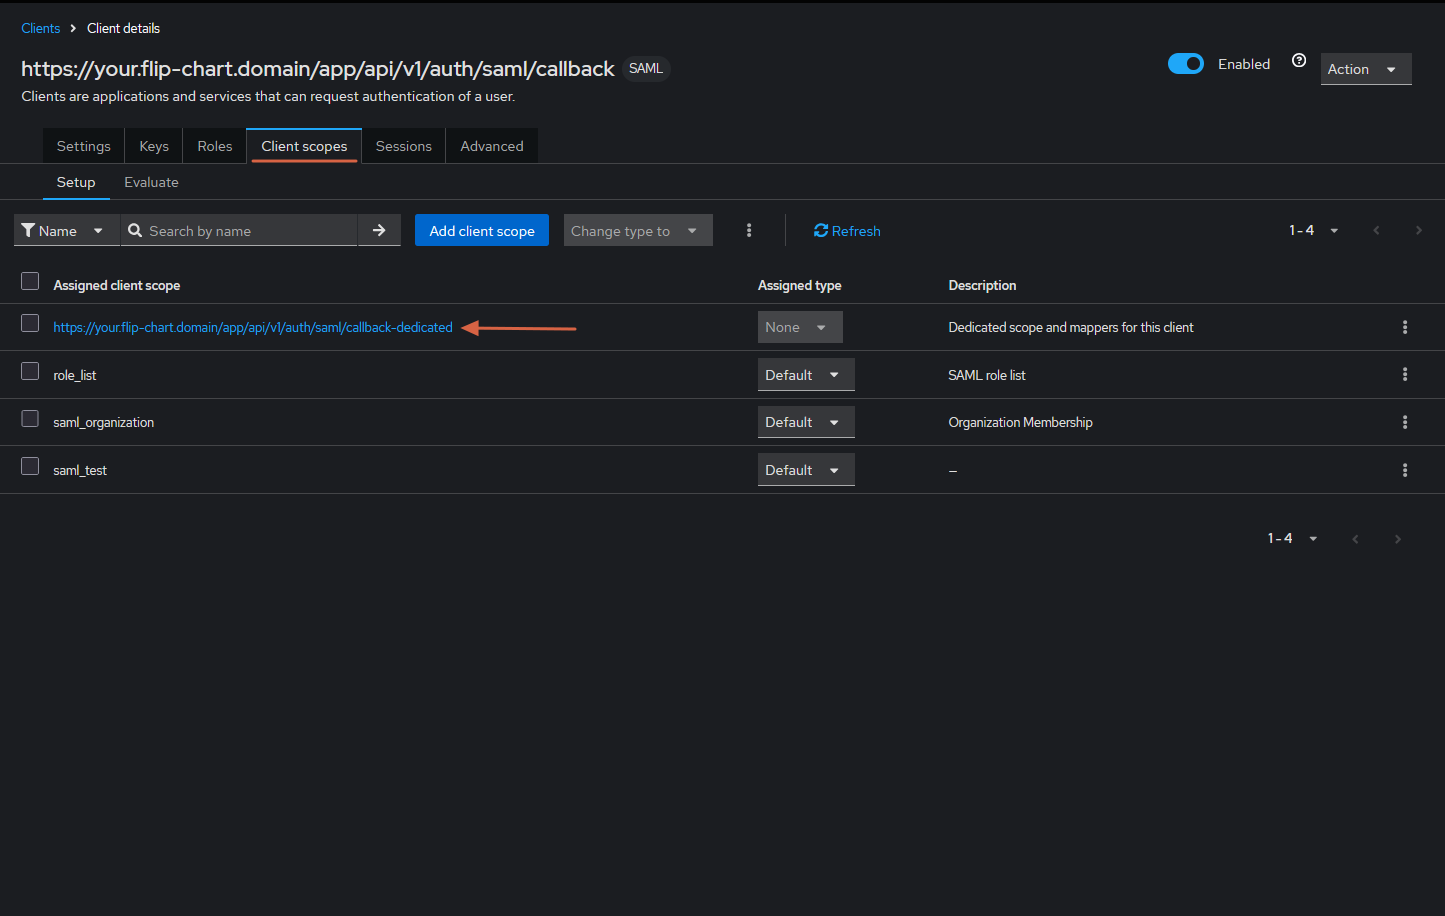Viewport: 1445px width, 916px height.
Task: Open kebab menu for callback-dedicated row
Action: 1405,327
